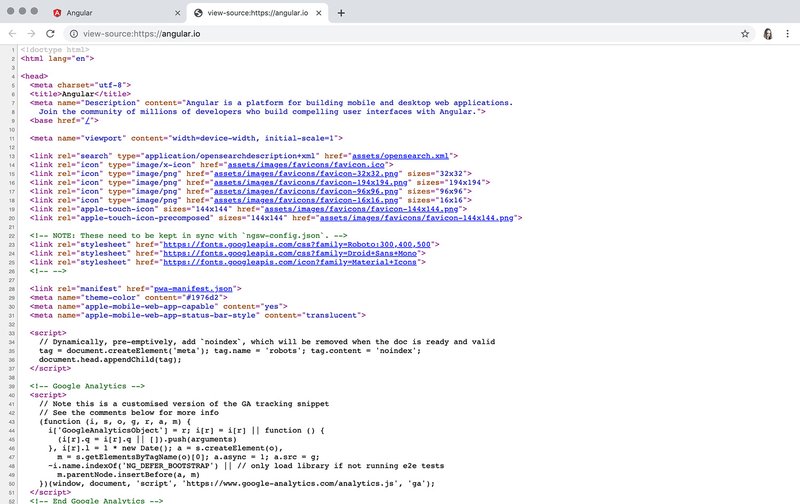
Task: Open favicon-144x144.png link in apple-touch-icon-precomposed line
Action: 416,218
